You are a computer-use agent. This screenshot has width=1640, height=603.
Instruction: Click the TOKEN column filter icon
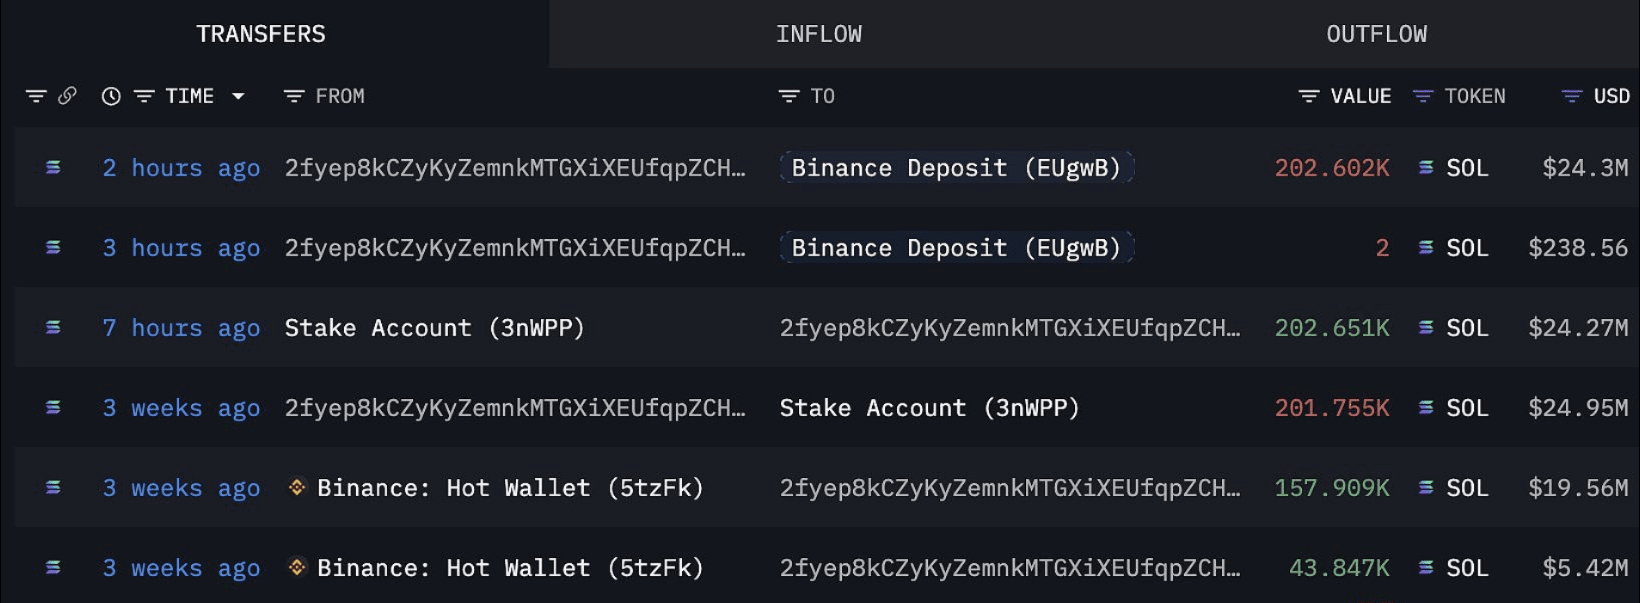1422,96
